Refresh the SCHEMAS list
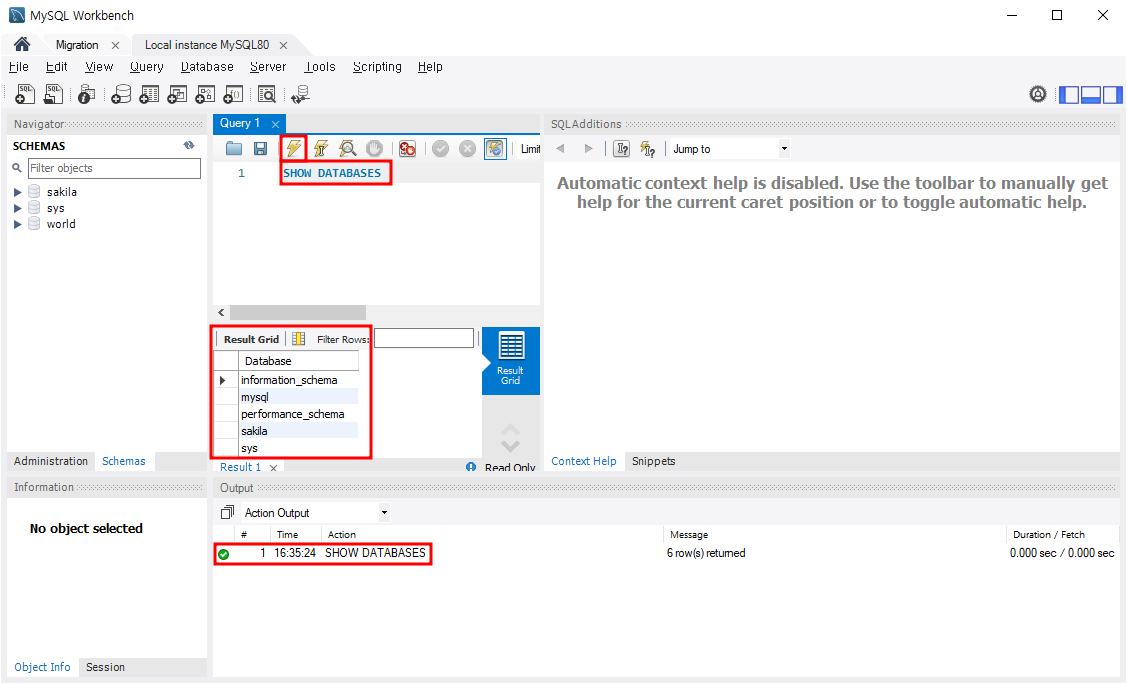The height and width of the screenshot is (684, 1127). (189, 145)
